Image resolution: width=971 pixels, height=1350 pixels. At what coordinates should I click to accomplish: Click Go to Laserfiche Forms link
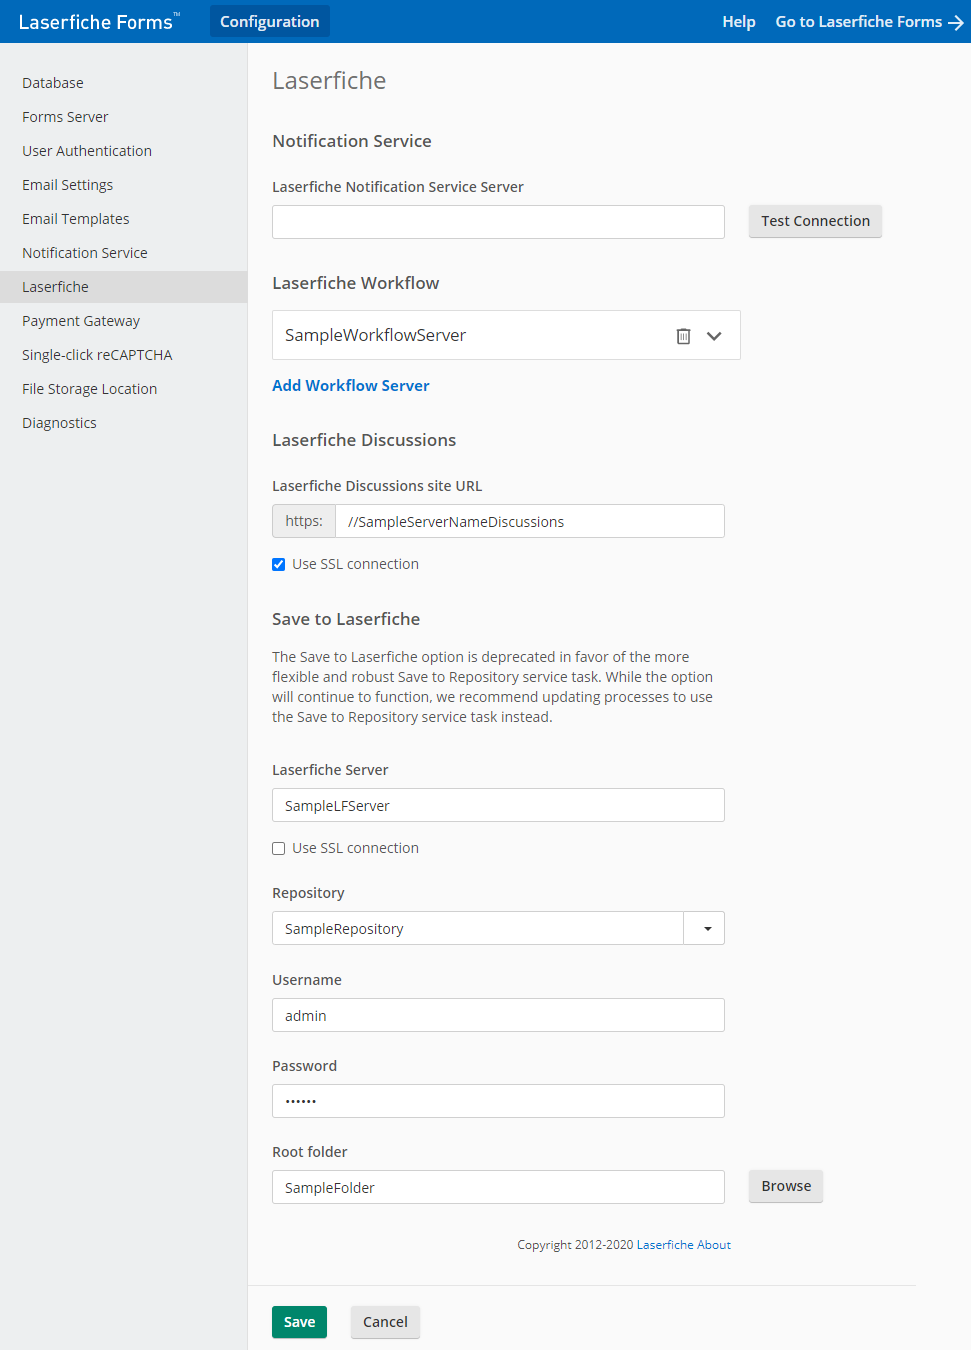(x=859, y=22)
